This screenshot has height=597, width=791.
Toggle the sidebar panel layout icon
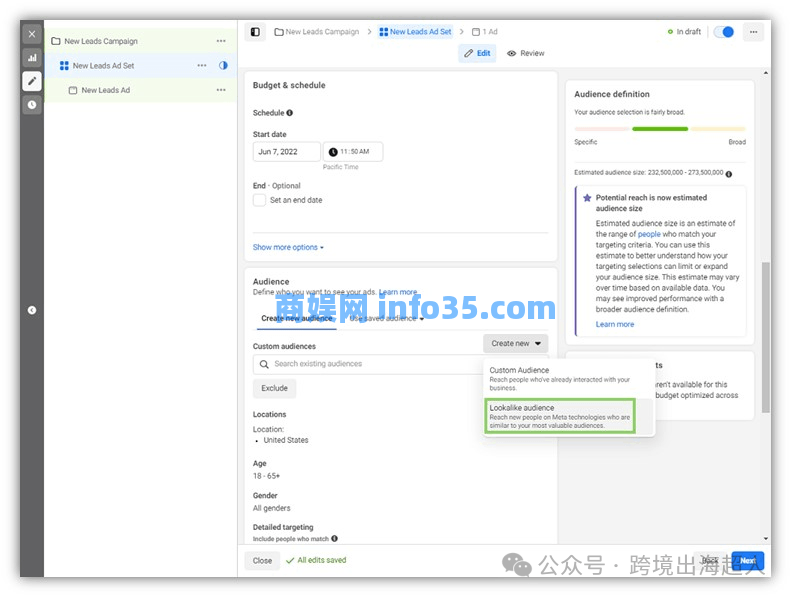(x=255, y=32)
